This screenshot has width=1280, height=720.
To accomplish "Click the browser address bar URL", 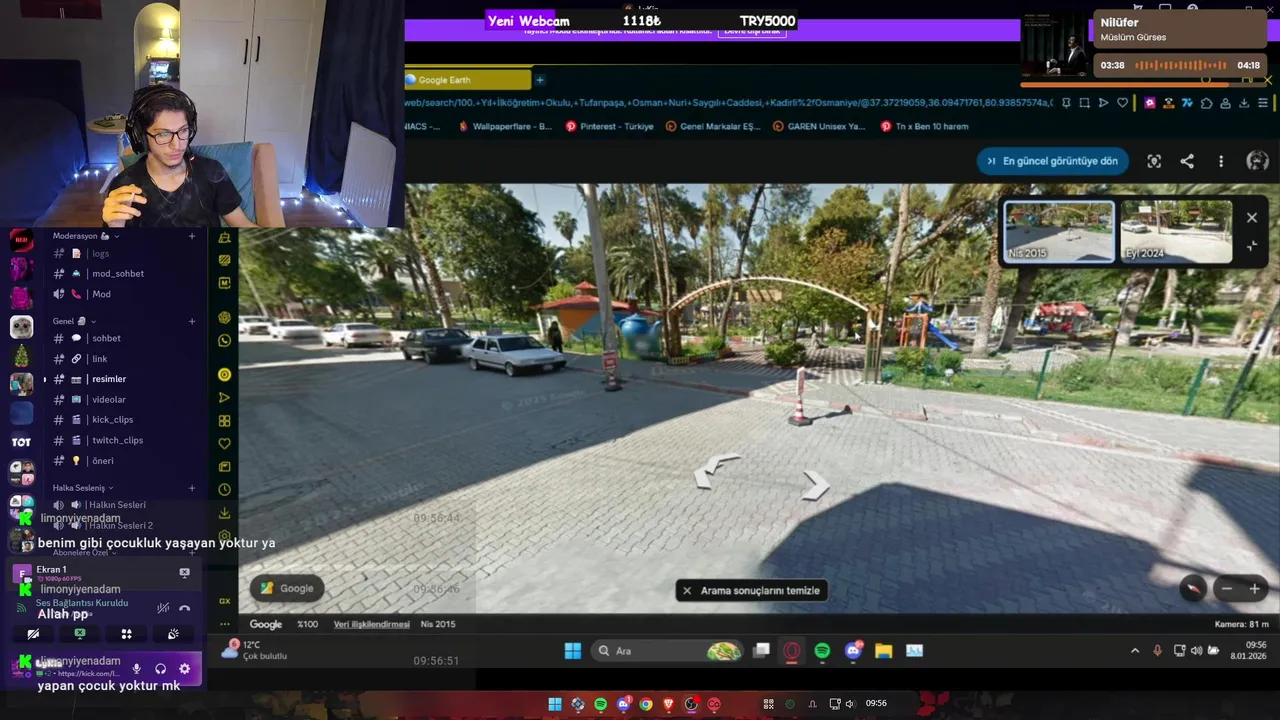I will (x=728, y=102).
